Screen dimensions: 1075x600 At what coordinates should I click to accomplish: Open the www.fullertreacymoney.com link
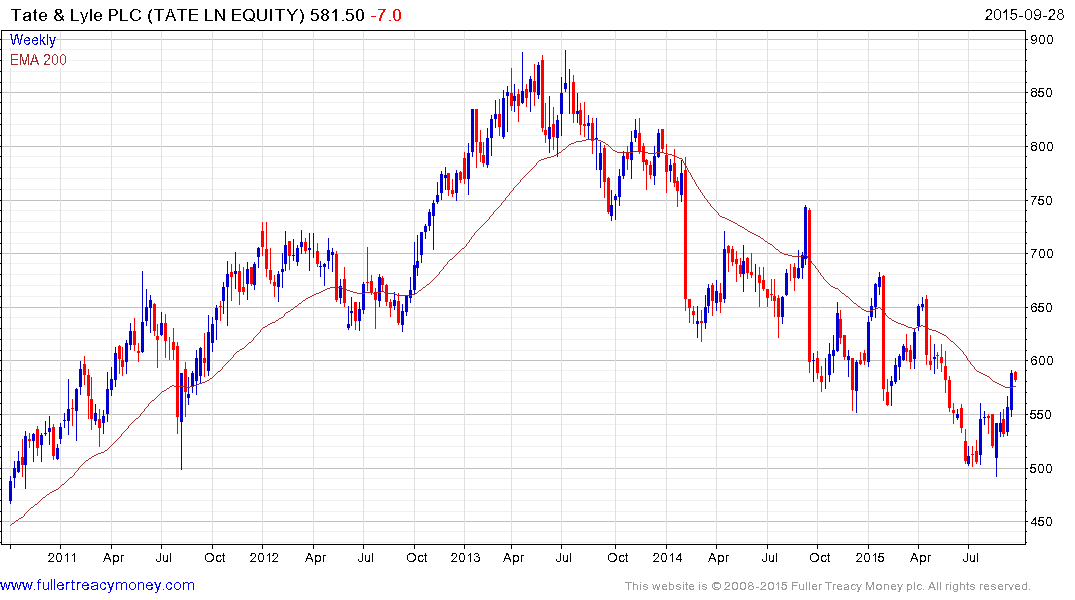(97, 586)
